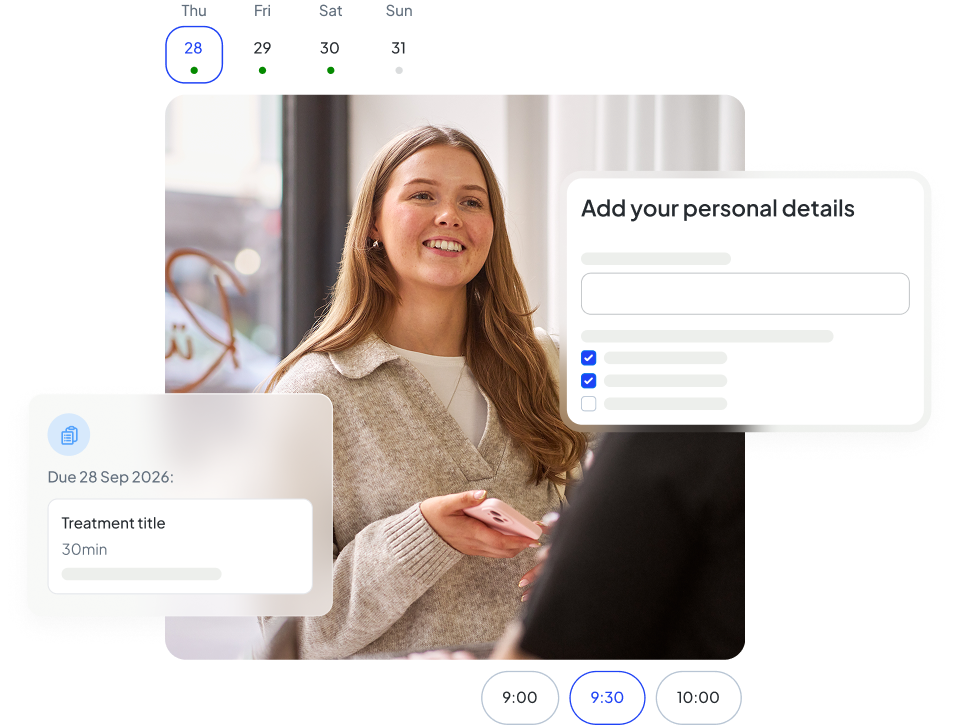Select Thursday 28 in the date picker

193,54
